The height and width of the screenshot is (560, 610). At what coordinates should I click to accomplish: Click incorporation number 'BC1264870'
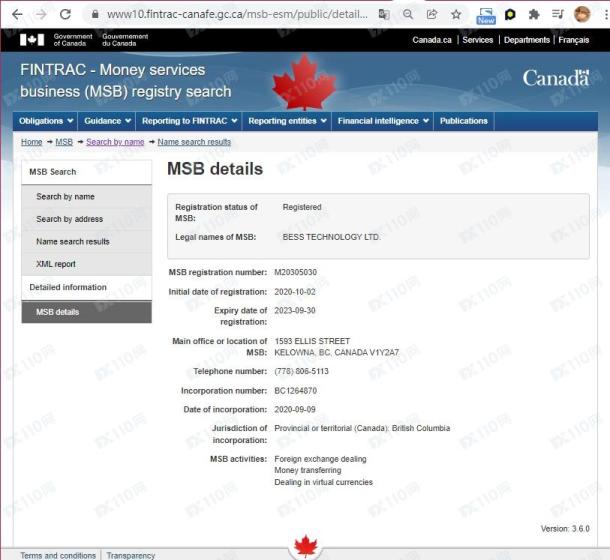pos(296,391)
